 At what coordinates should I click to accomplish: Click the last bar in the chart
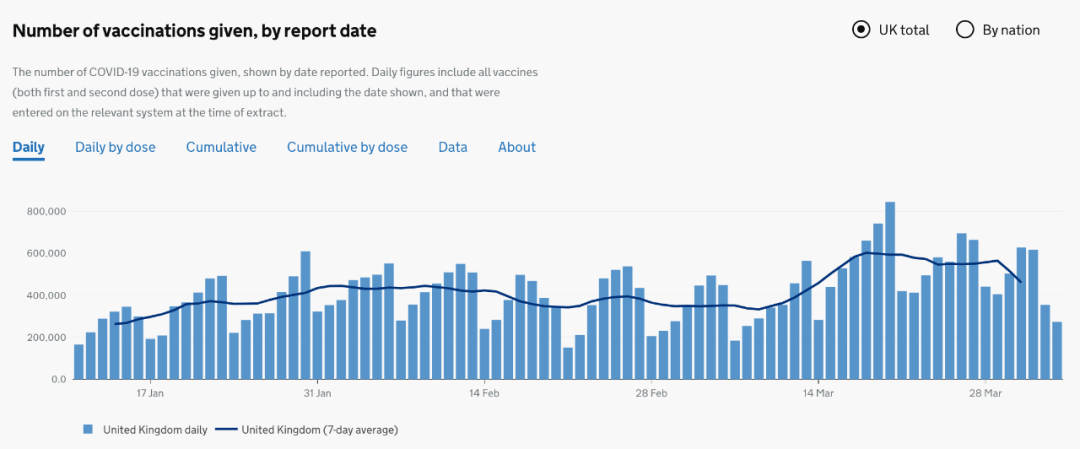pos(1057,350)
